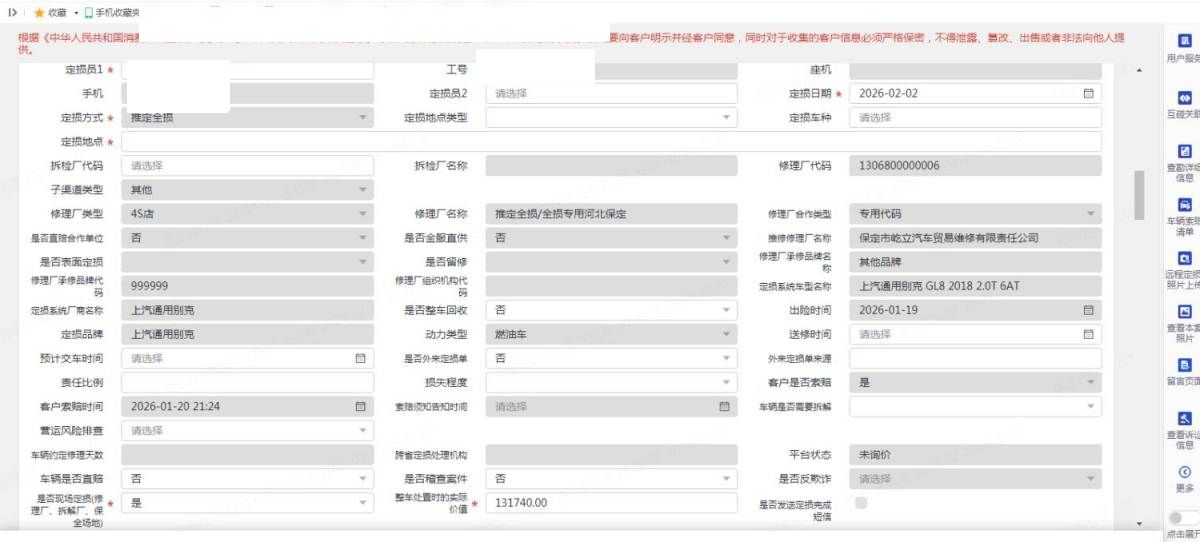Open 查看本案照片 sidebar icon

1185,312
